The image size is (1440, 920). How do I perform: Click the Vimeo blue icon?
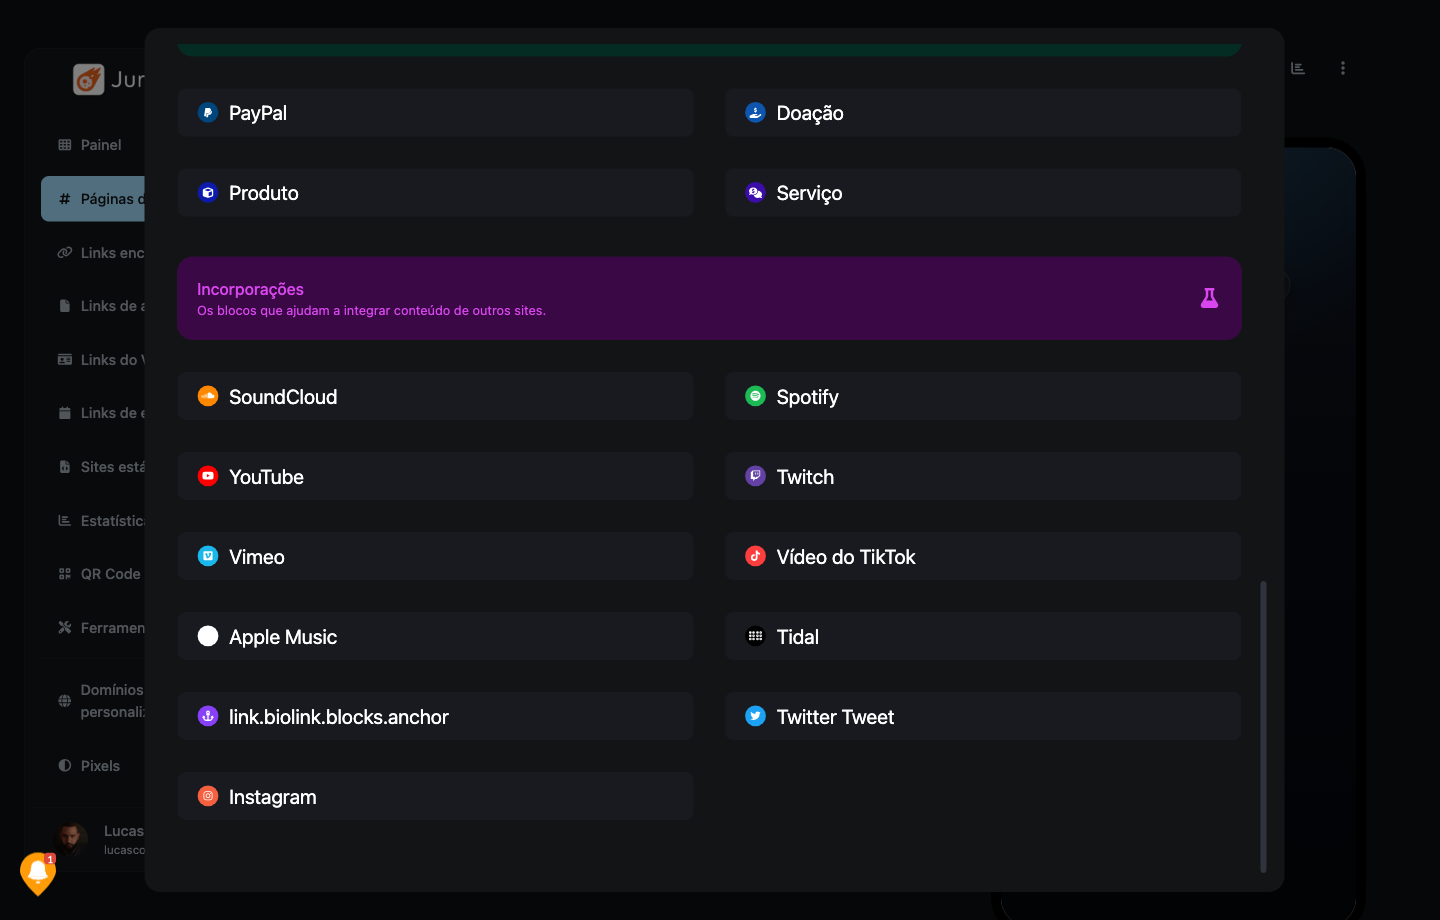pyautogui.click(x=208, y=557)
